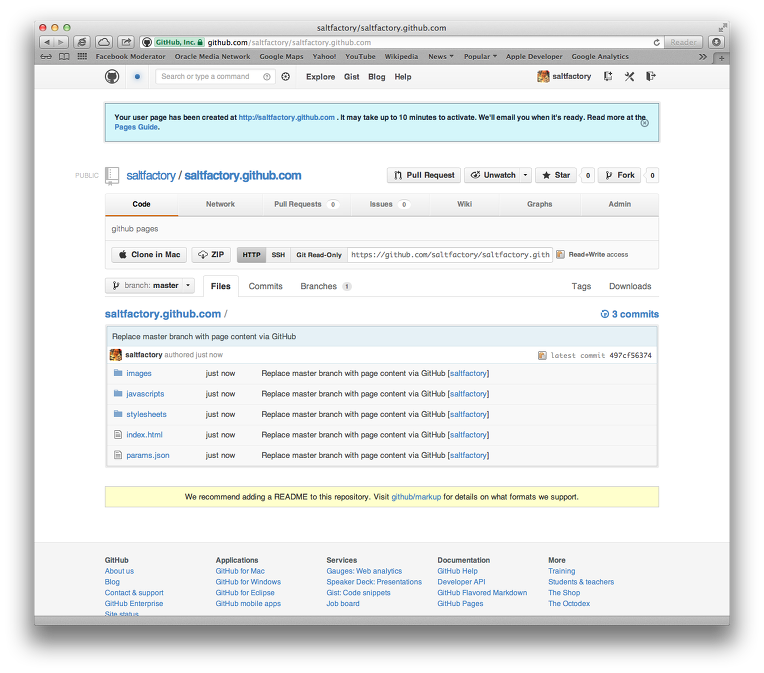Screen dimensions: 764x673
Task: Click the clone URL text field
Action: click(x=450, y=254)
